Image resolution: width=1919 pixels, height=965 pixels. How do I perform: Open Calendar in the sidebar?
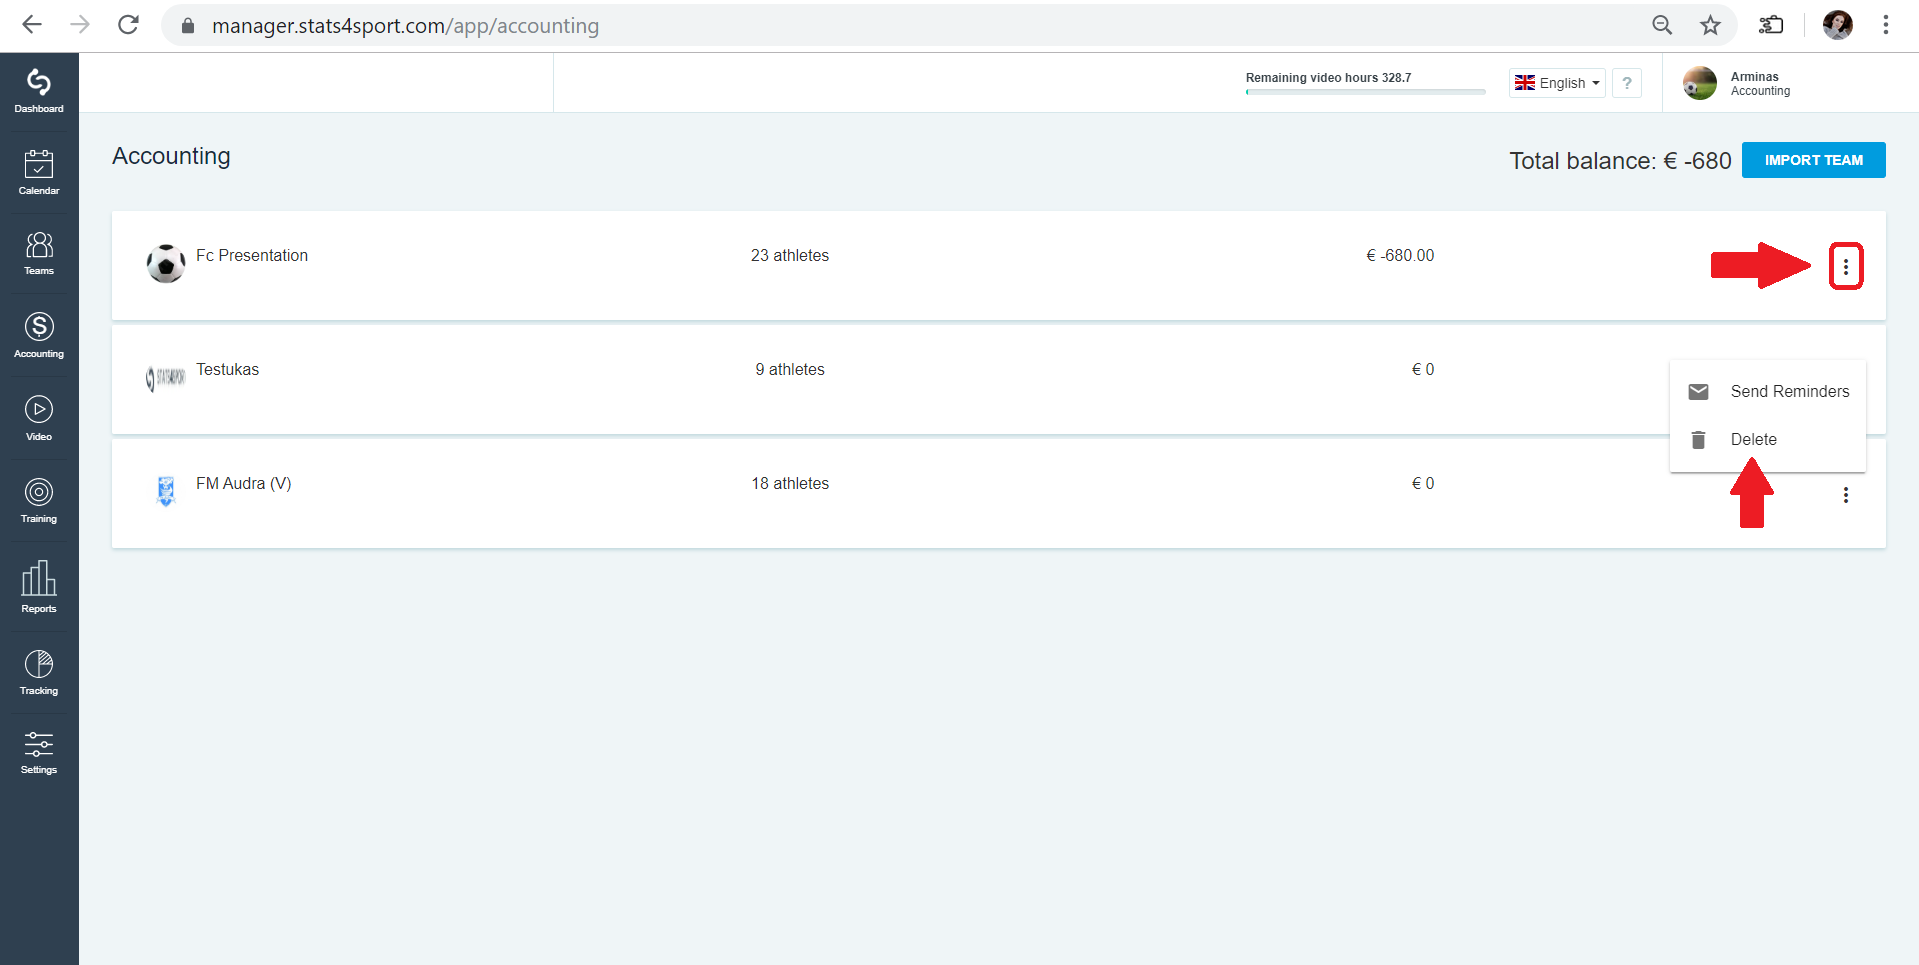pos(39,172)
